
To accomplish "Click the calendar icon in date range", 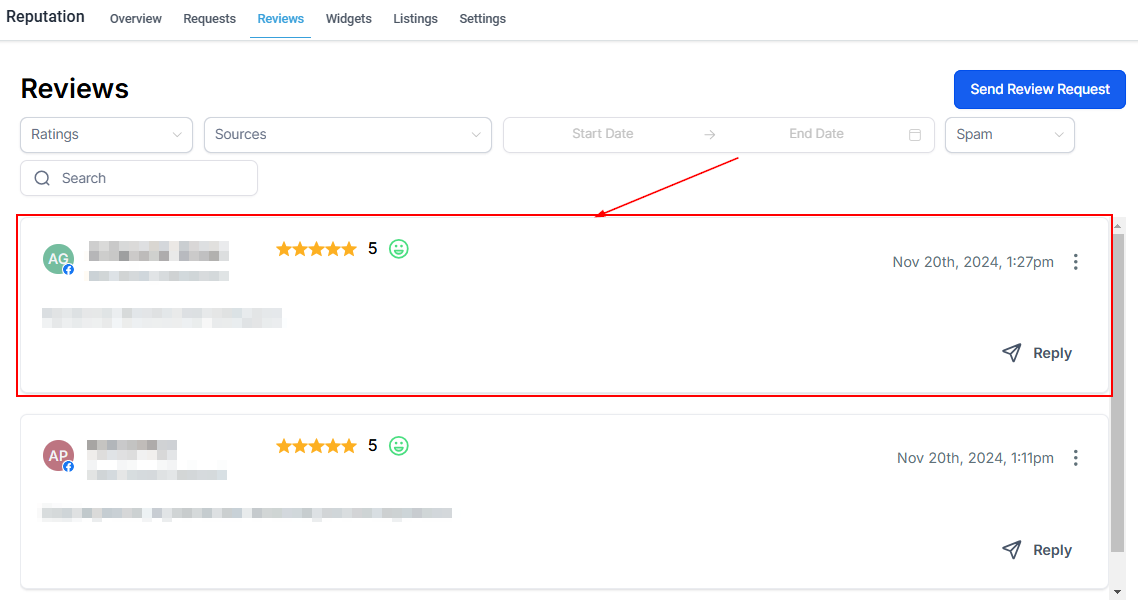I will tap(914, 135).
